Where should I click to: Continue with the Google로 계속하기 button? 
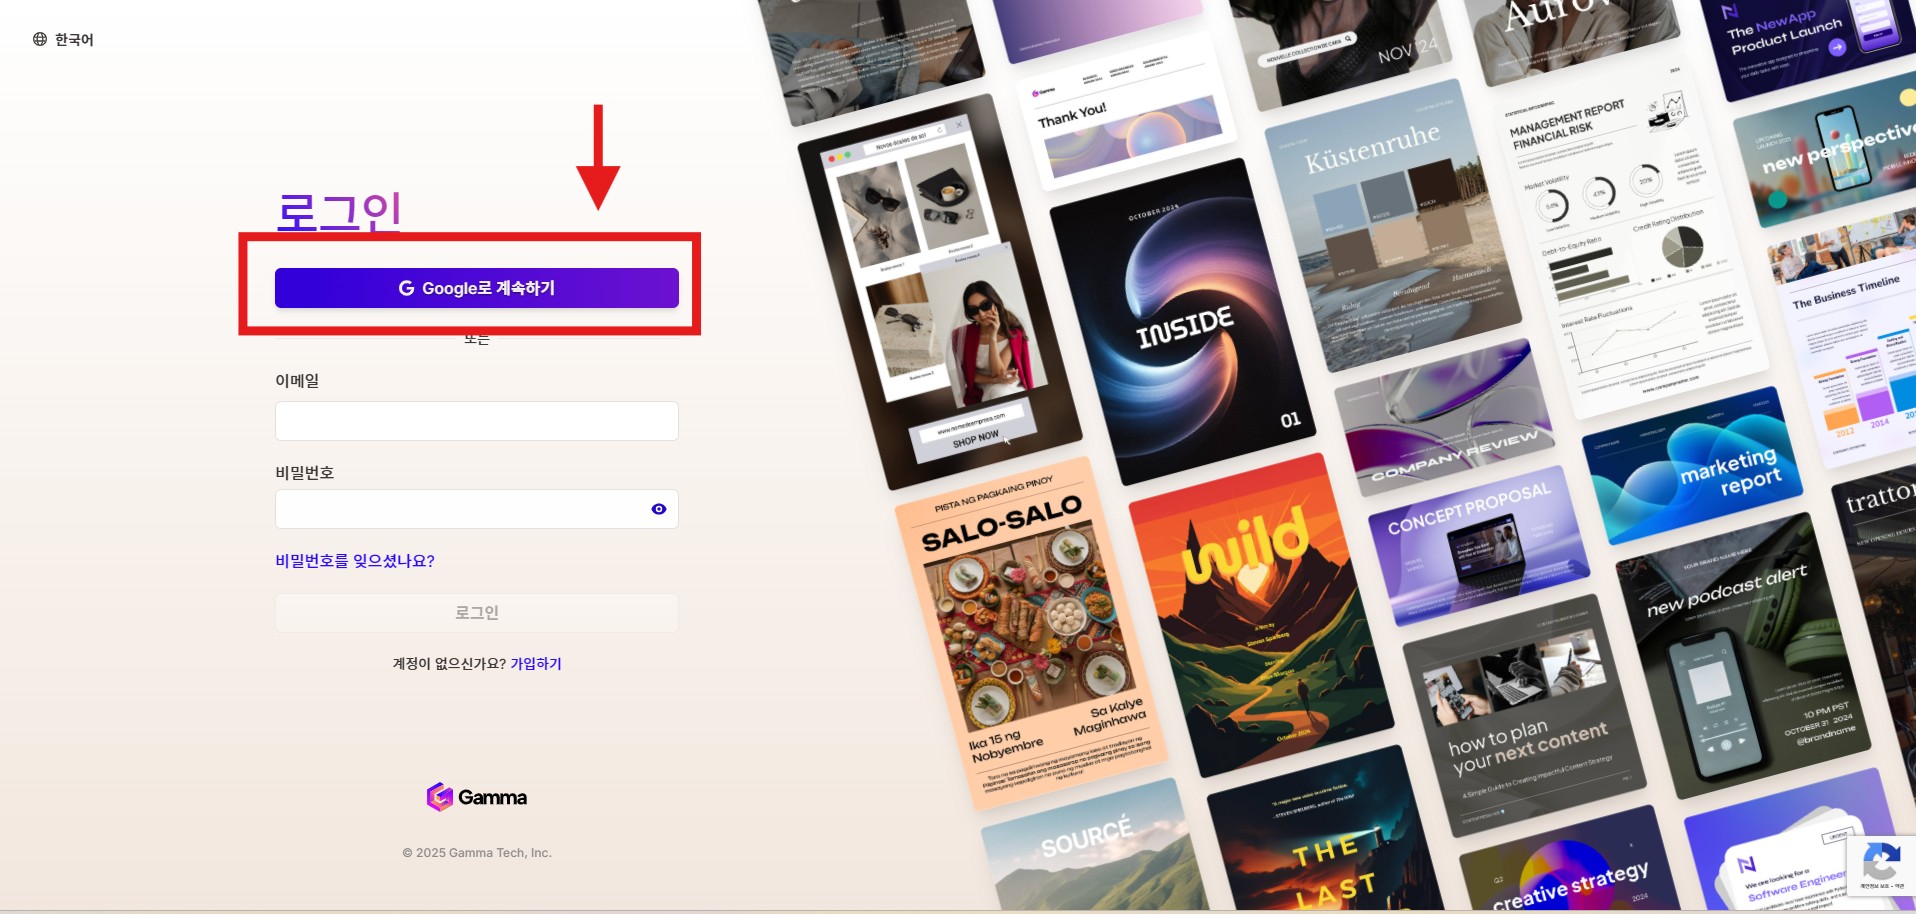tap(477, 288)
